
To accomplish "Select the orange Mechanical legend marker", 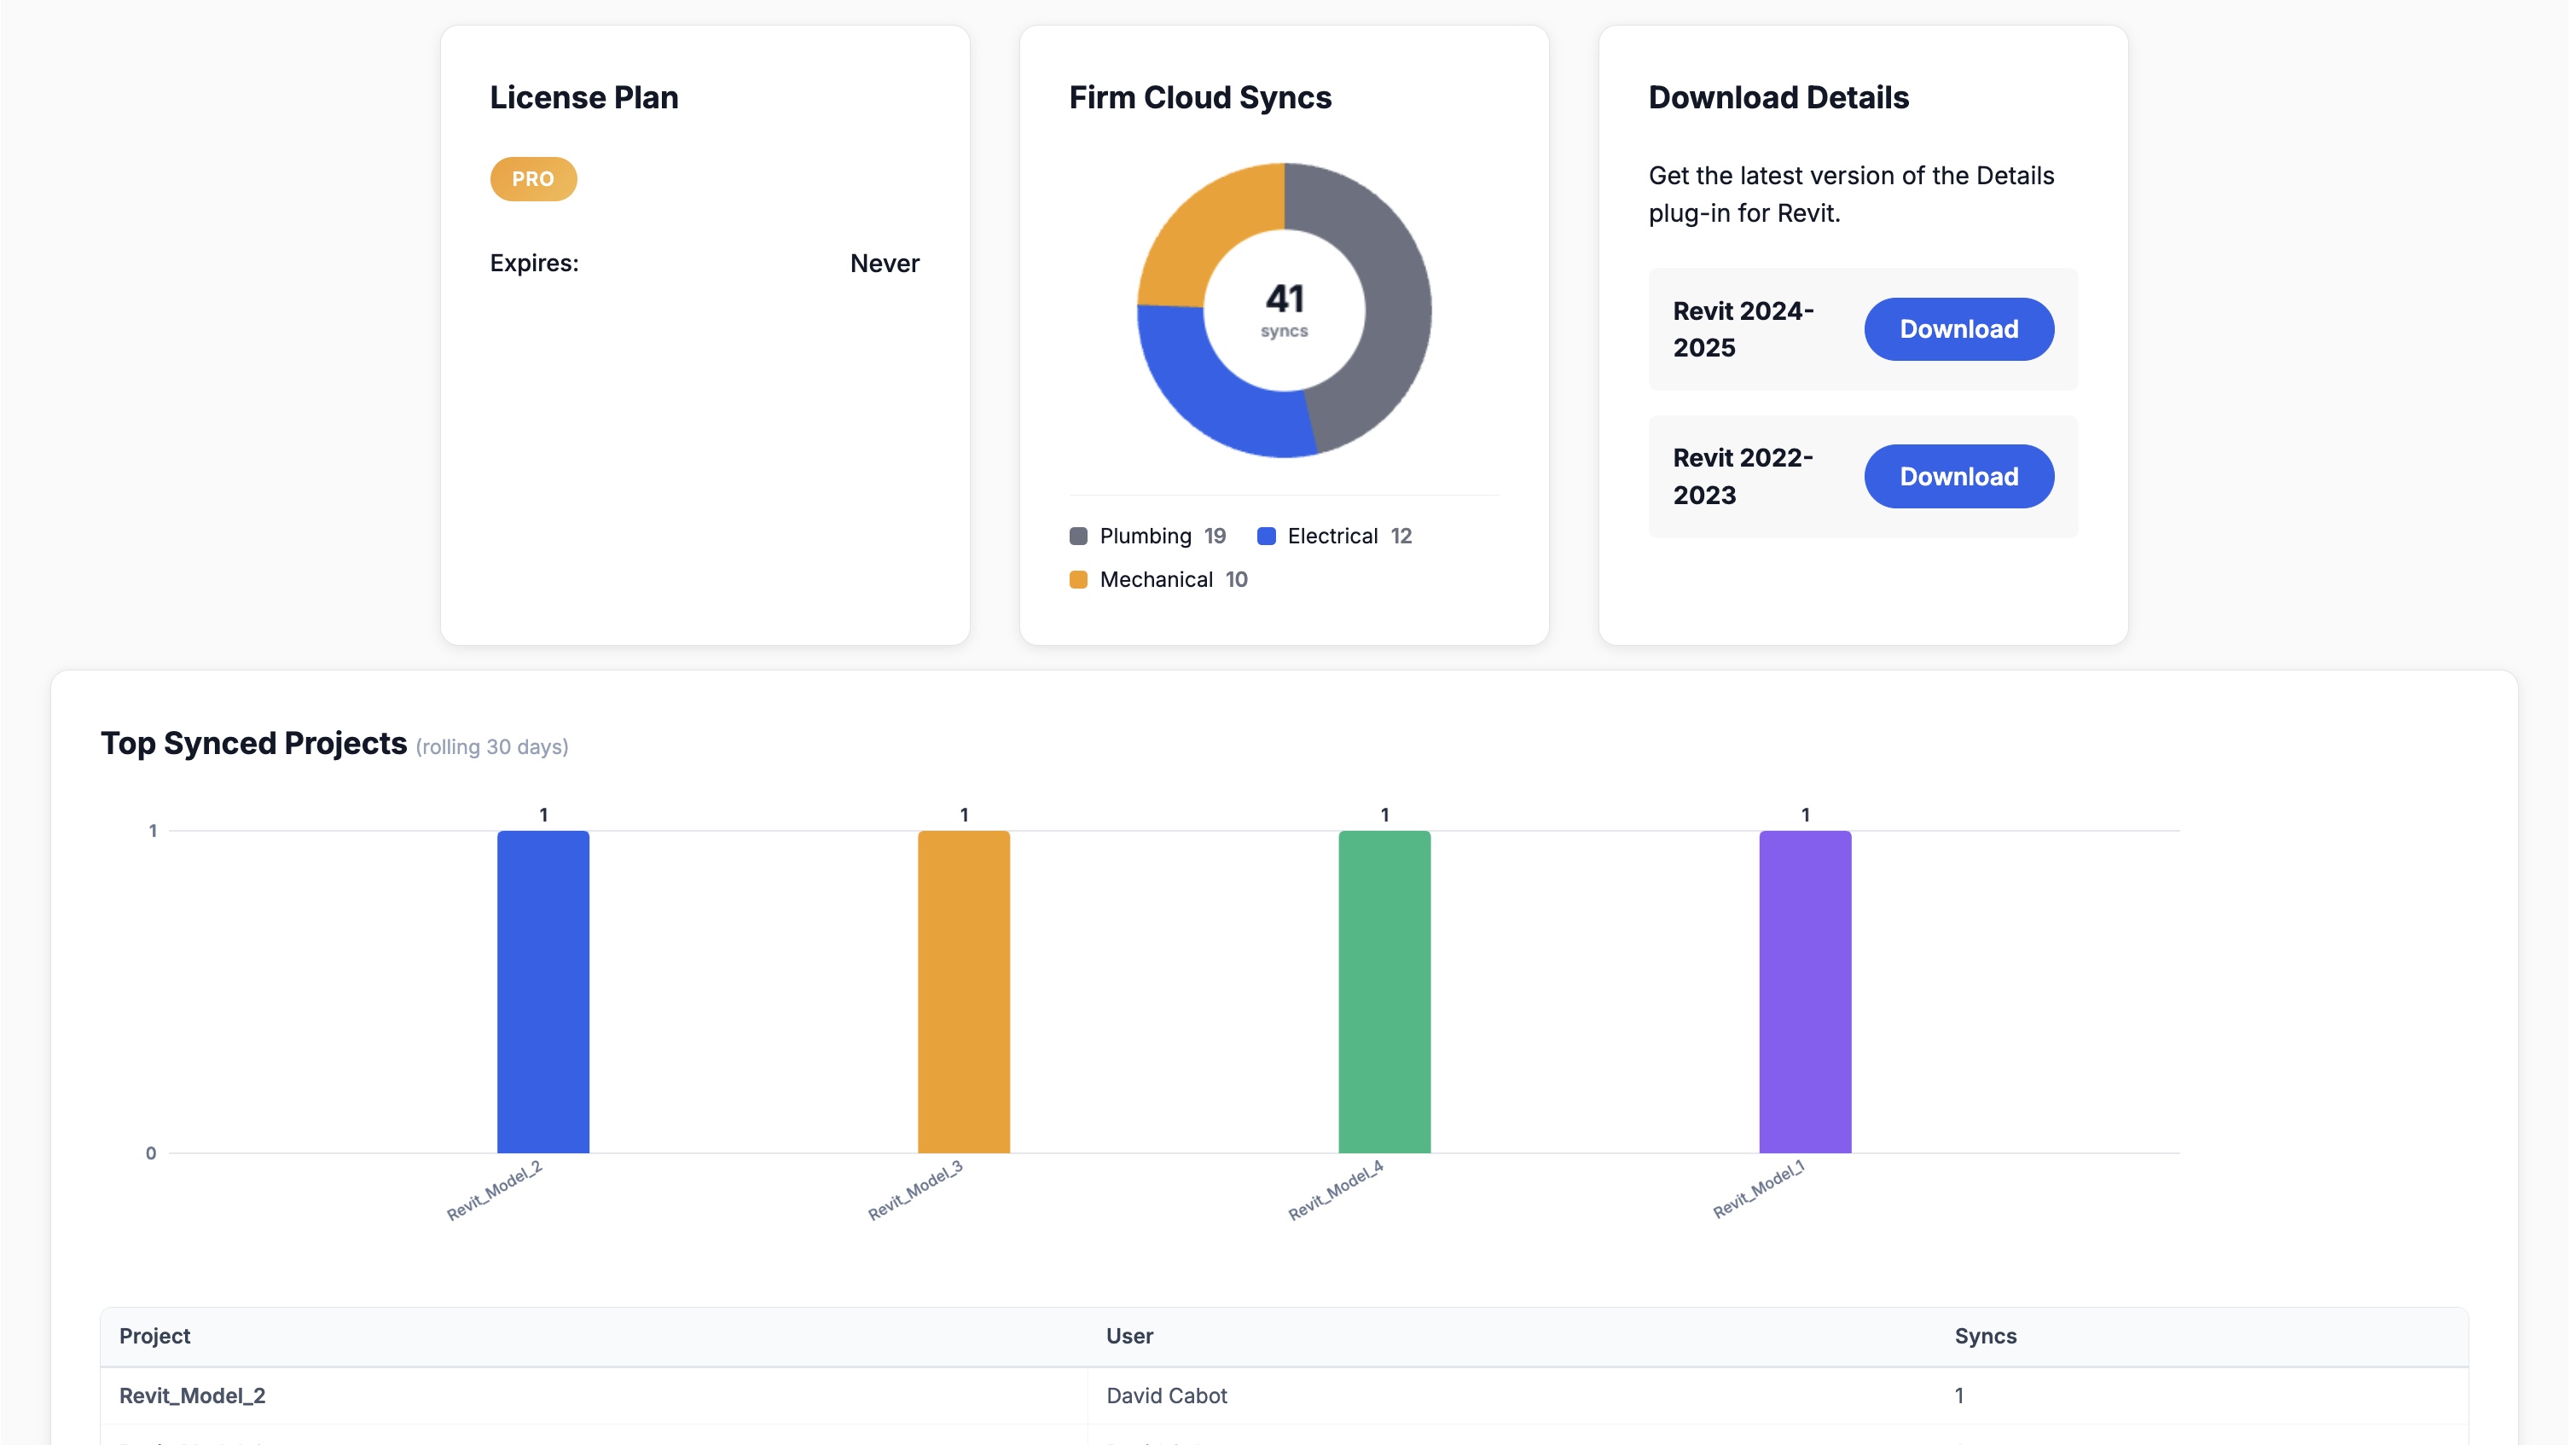I will click(1078, 579).
